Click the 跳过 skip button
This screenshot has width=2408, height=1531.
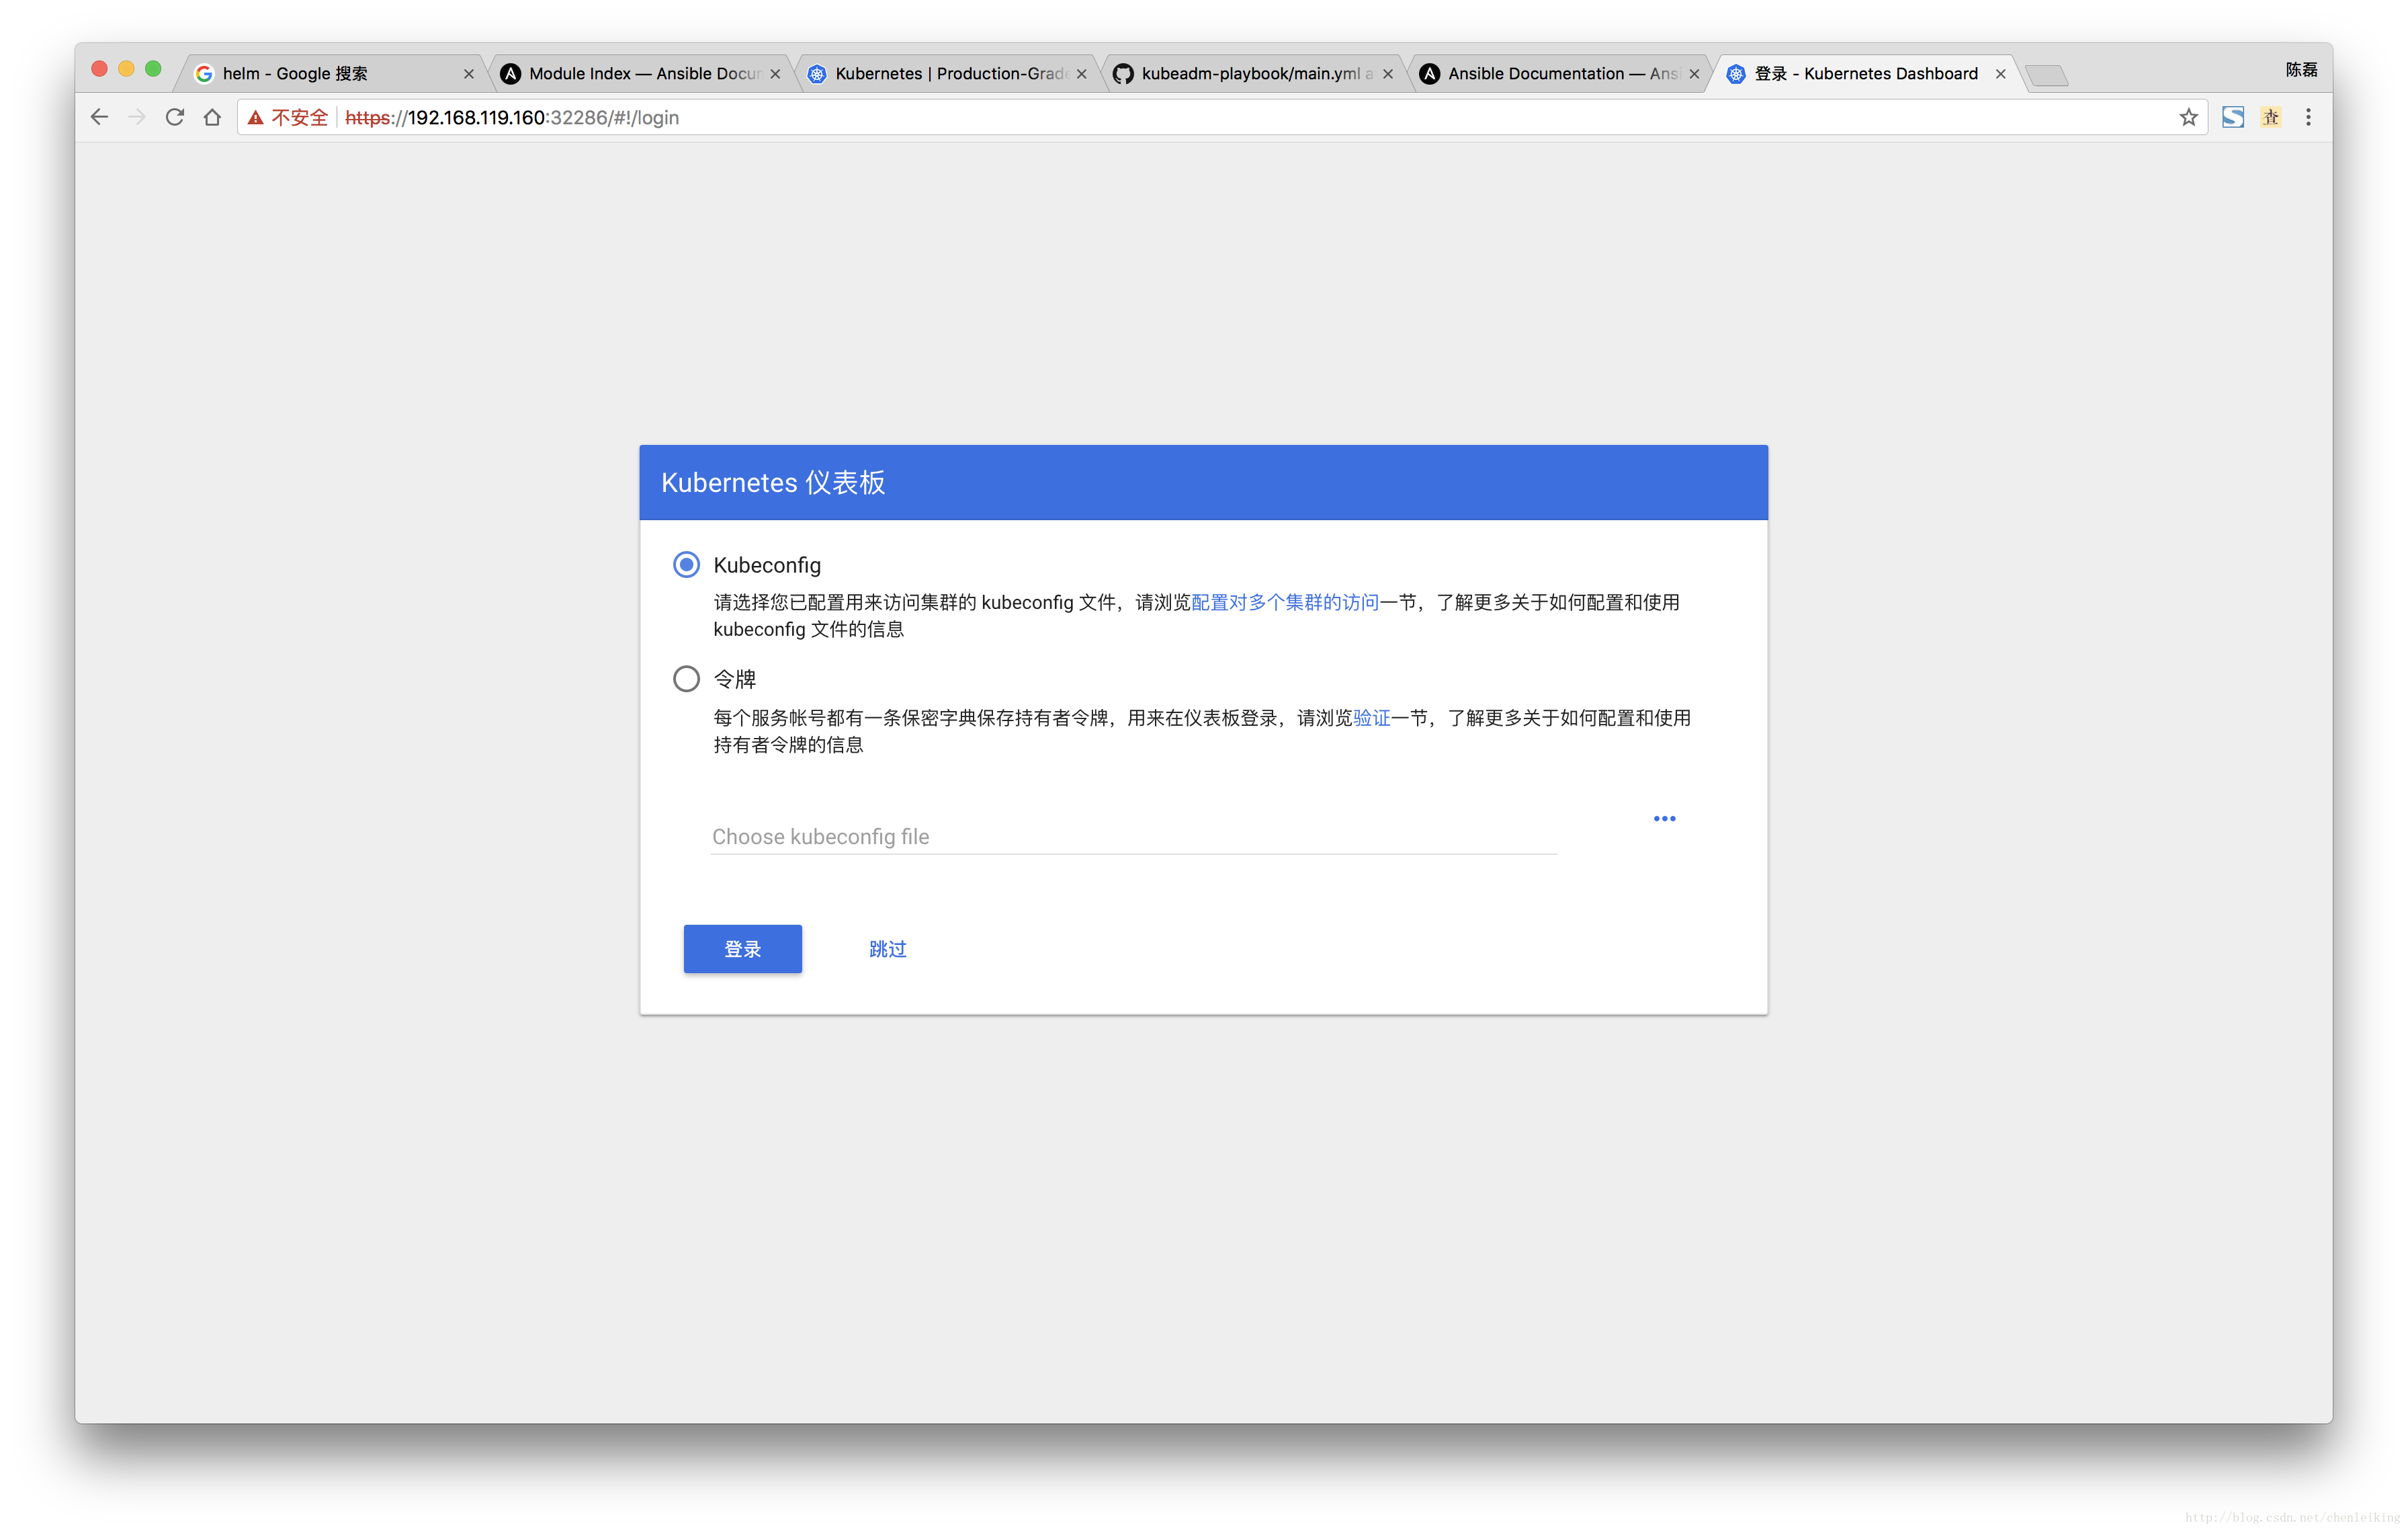[887, 948]
